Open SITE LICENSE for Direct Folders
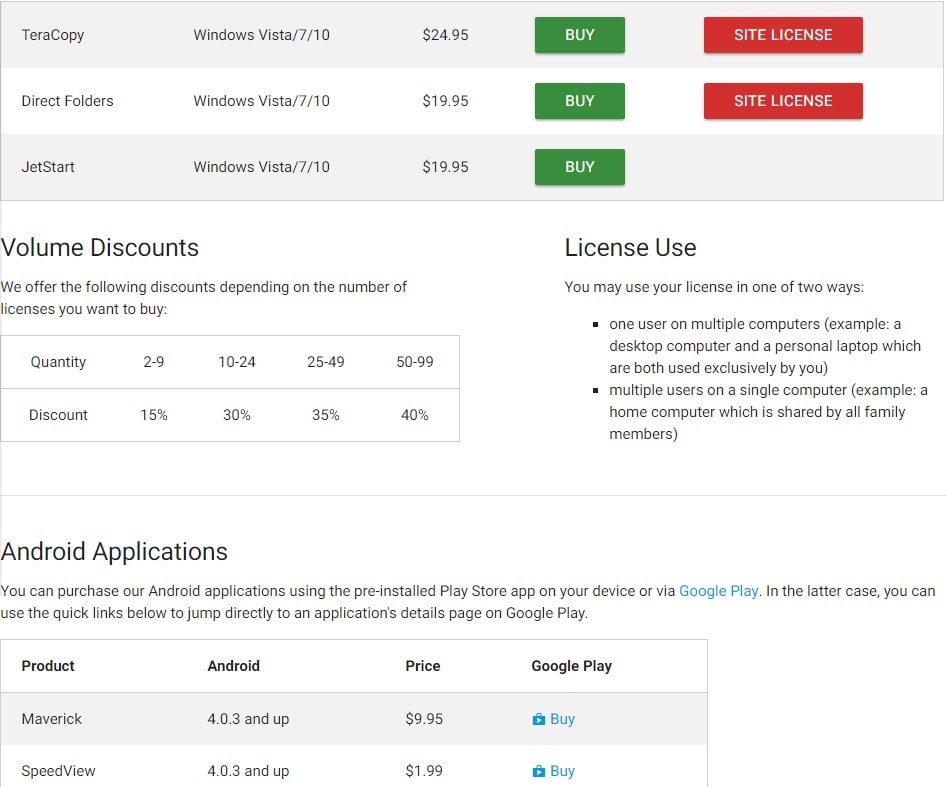The height and width of the screenshot is (787, 946). coord(783,101)
